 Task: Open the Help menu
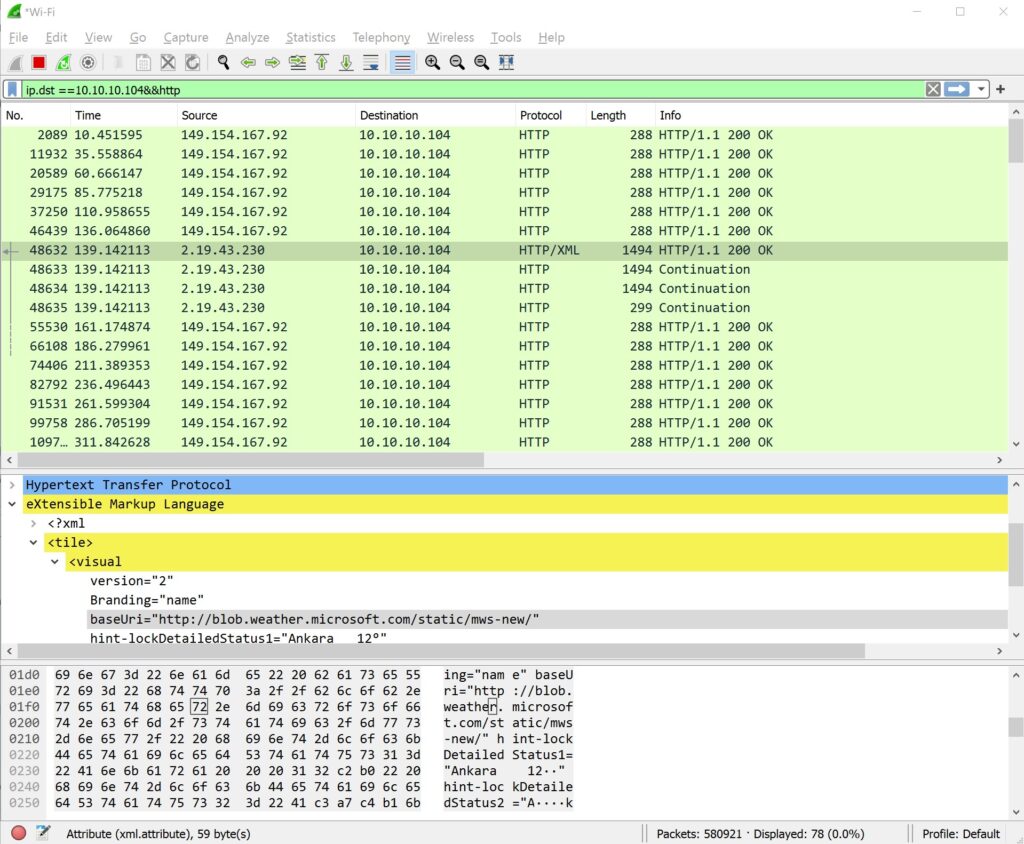click(x=551, y=38)
